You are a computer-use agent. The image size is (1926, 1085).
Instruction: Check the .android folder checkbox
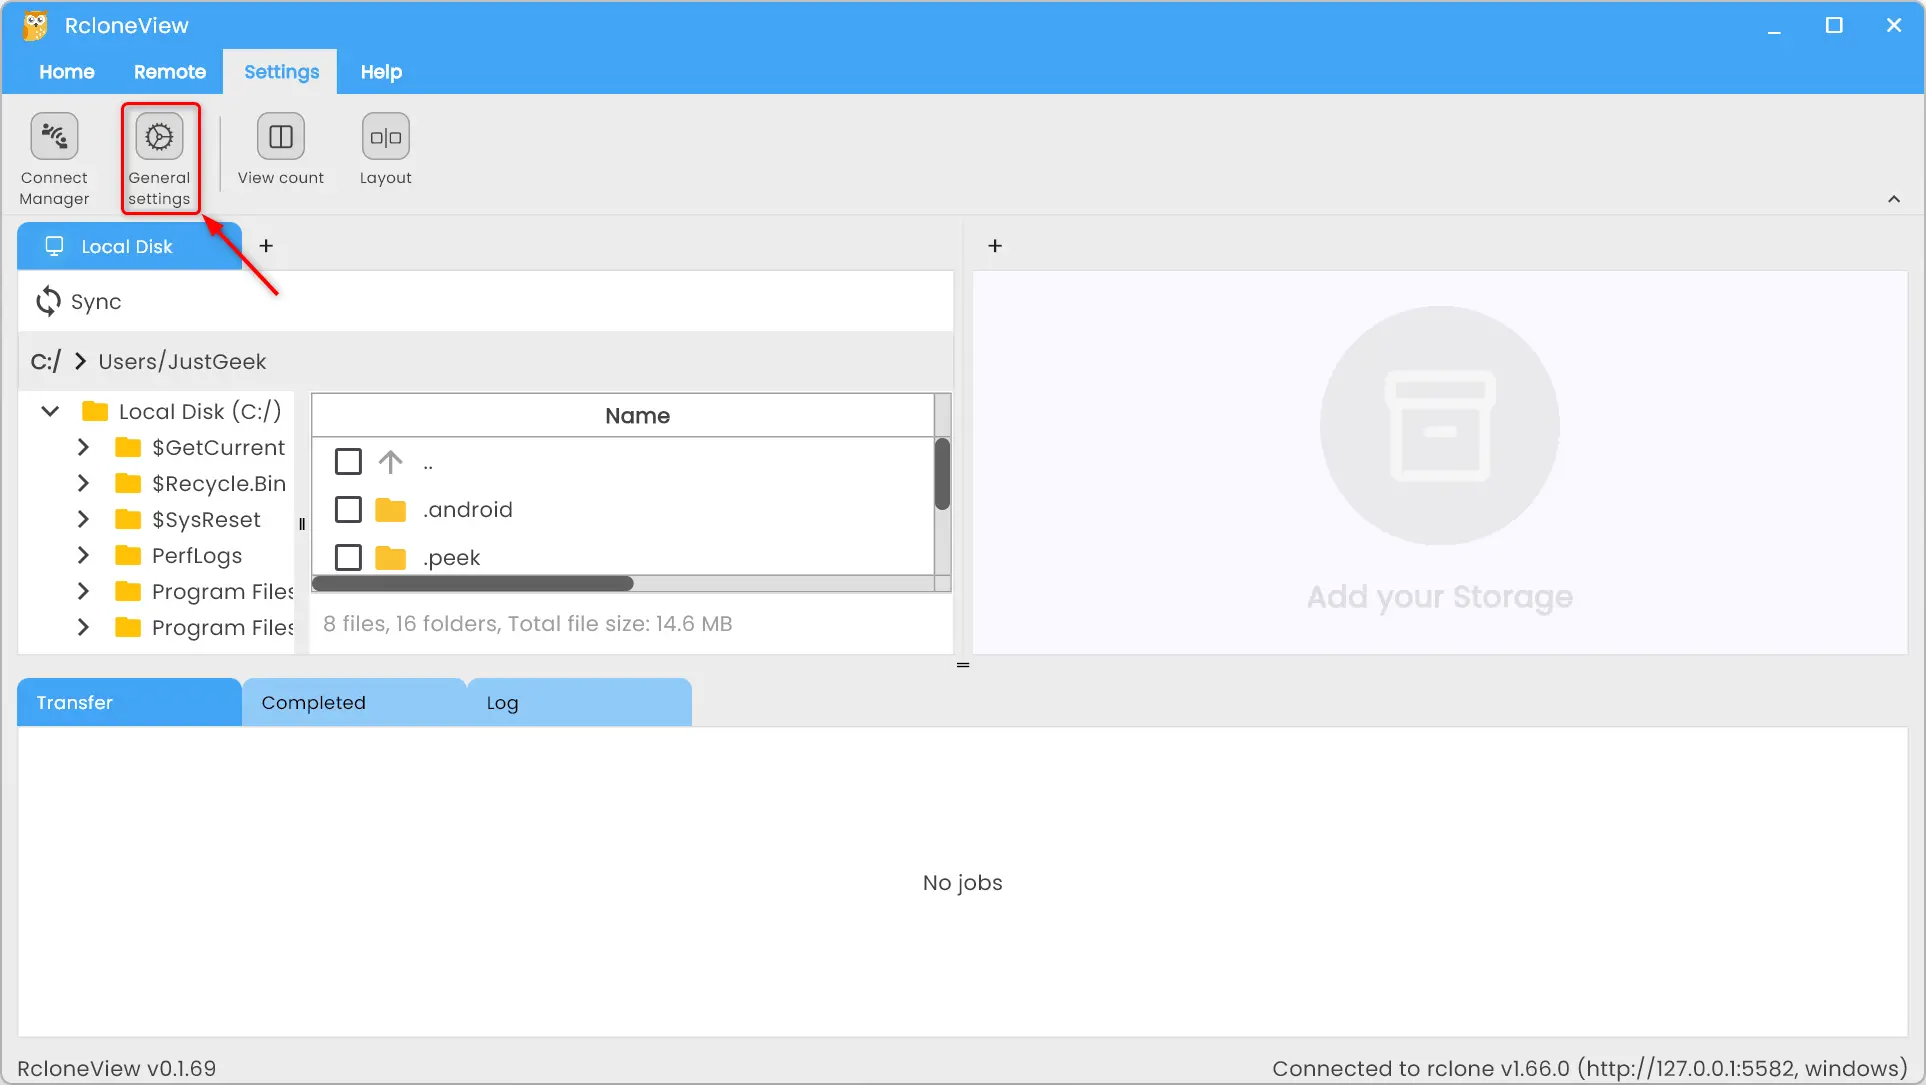[x=348, y=510]
